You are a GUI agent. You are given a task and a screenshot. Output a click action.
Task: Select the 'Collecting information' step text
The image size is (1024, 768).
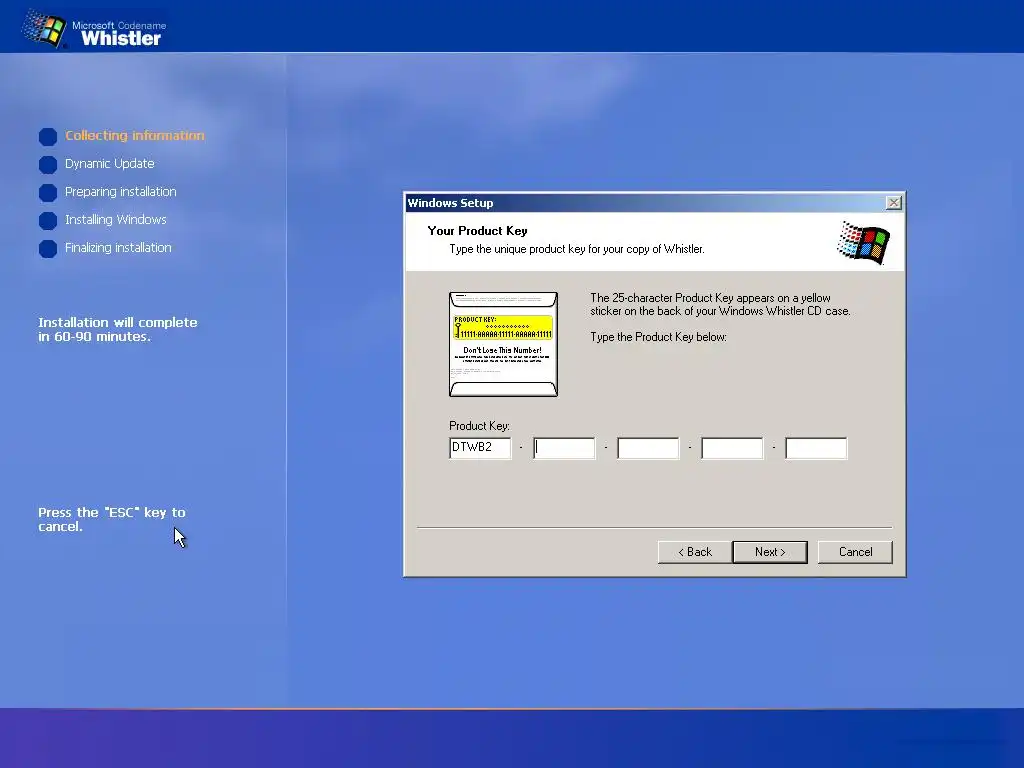[135, 135]
